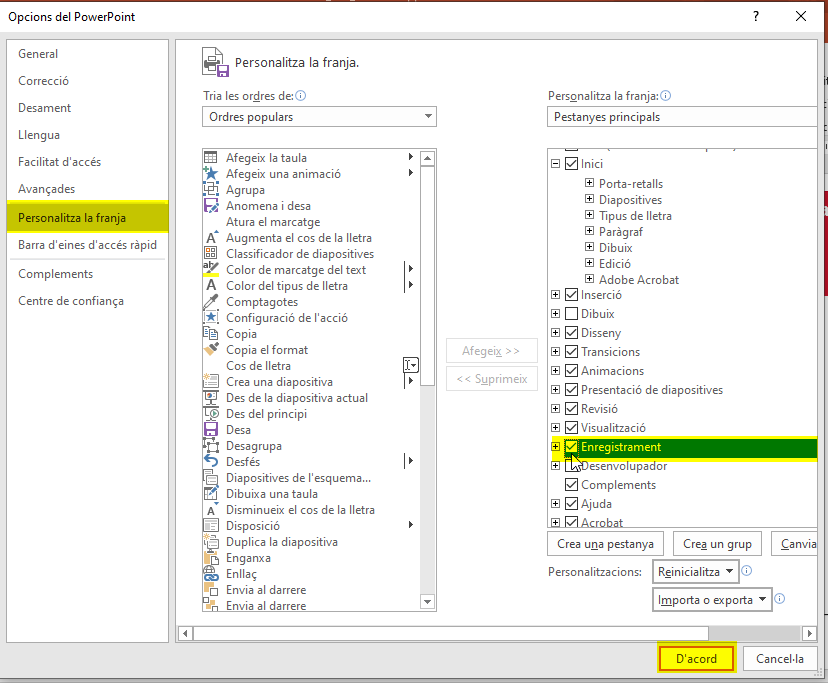Confirm with the D'acord button
The image size is (828, 683).
tap(696, 659)
